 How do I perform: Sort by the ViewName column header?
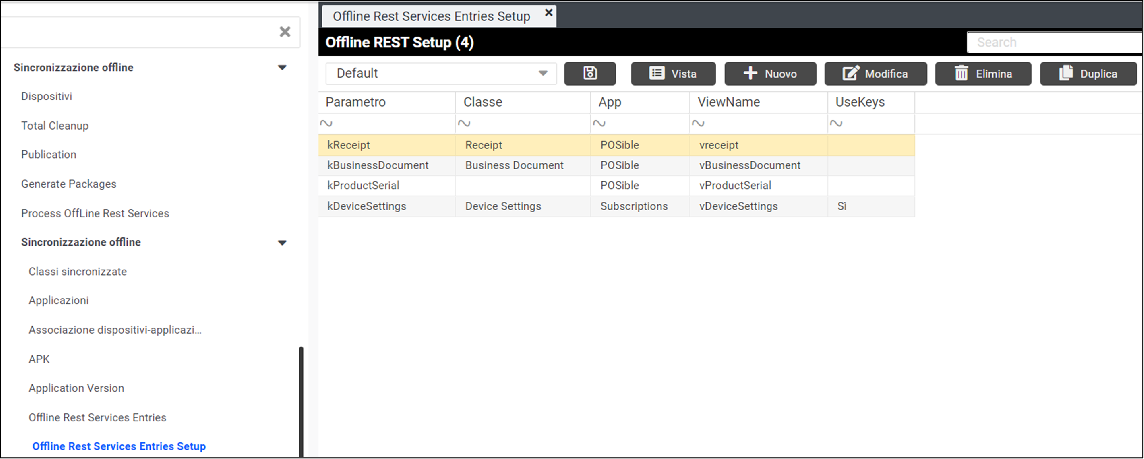728,102
